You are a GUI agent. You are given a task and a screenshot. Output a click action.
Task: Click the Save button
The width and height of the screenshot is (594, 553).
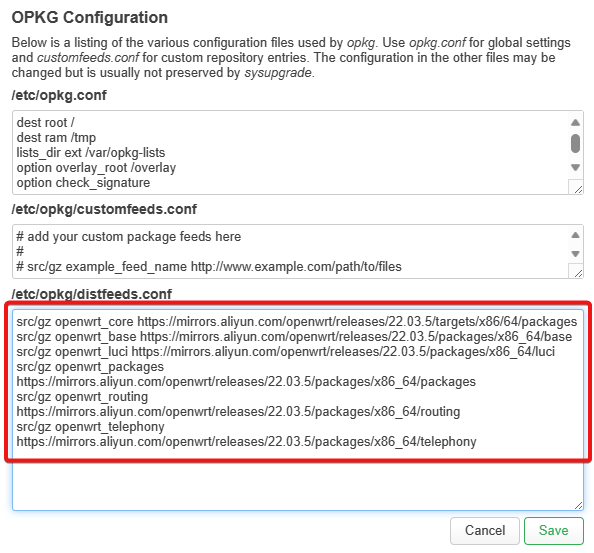[x=553, y=530]
